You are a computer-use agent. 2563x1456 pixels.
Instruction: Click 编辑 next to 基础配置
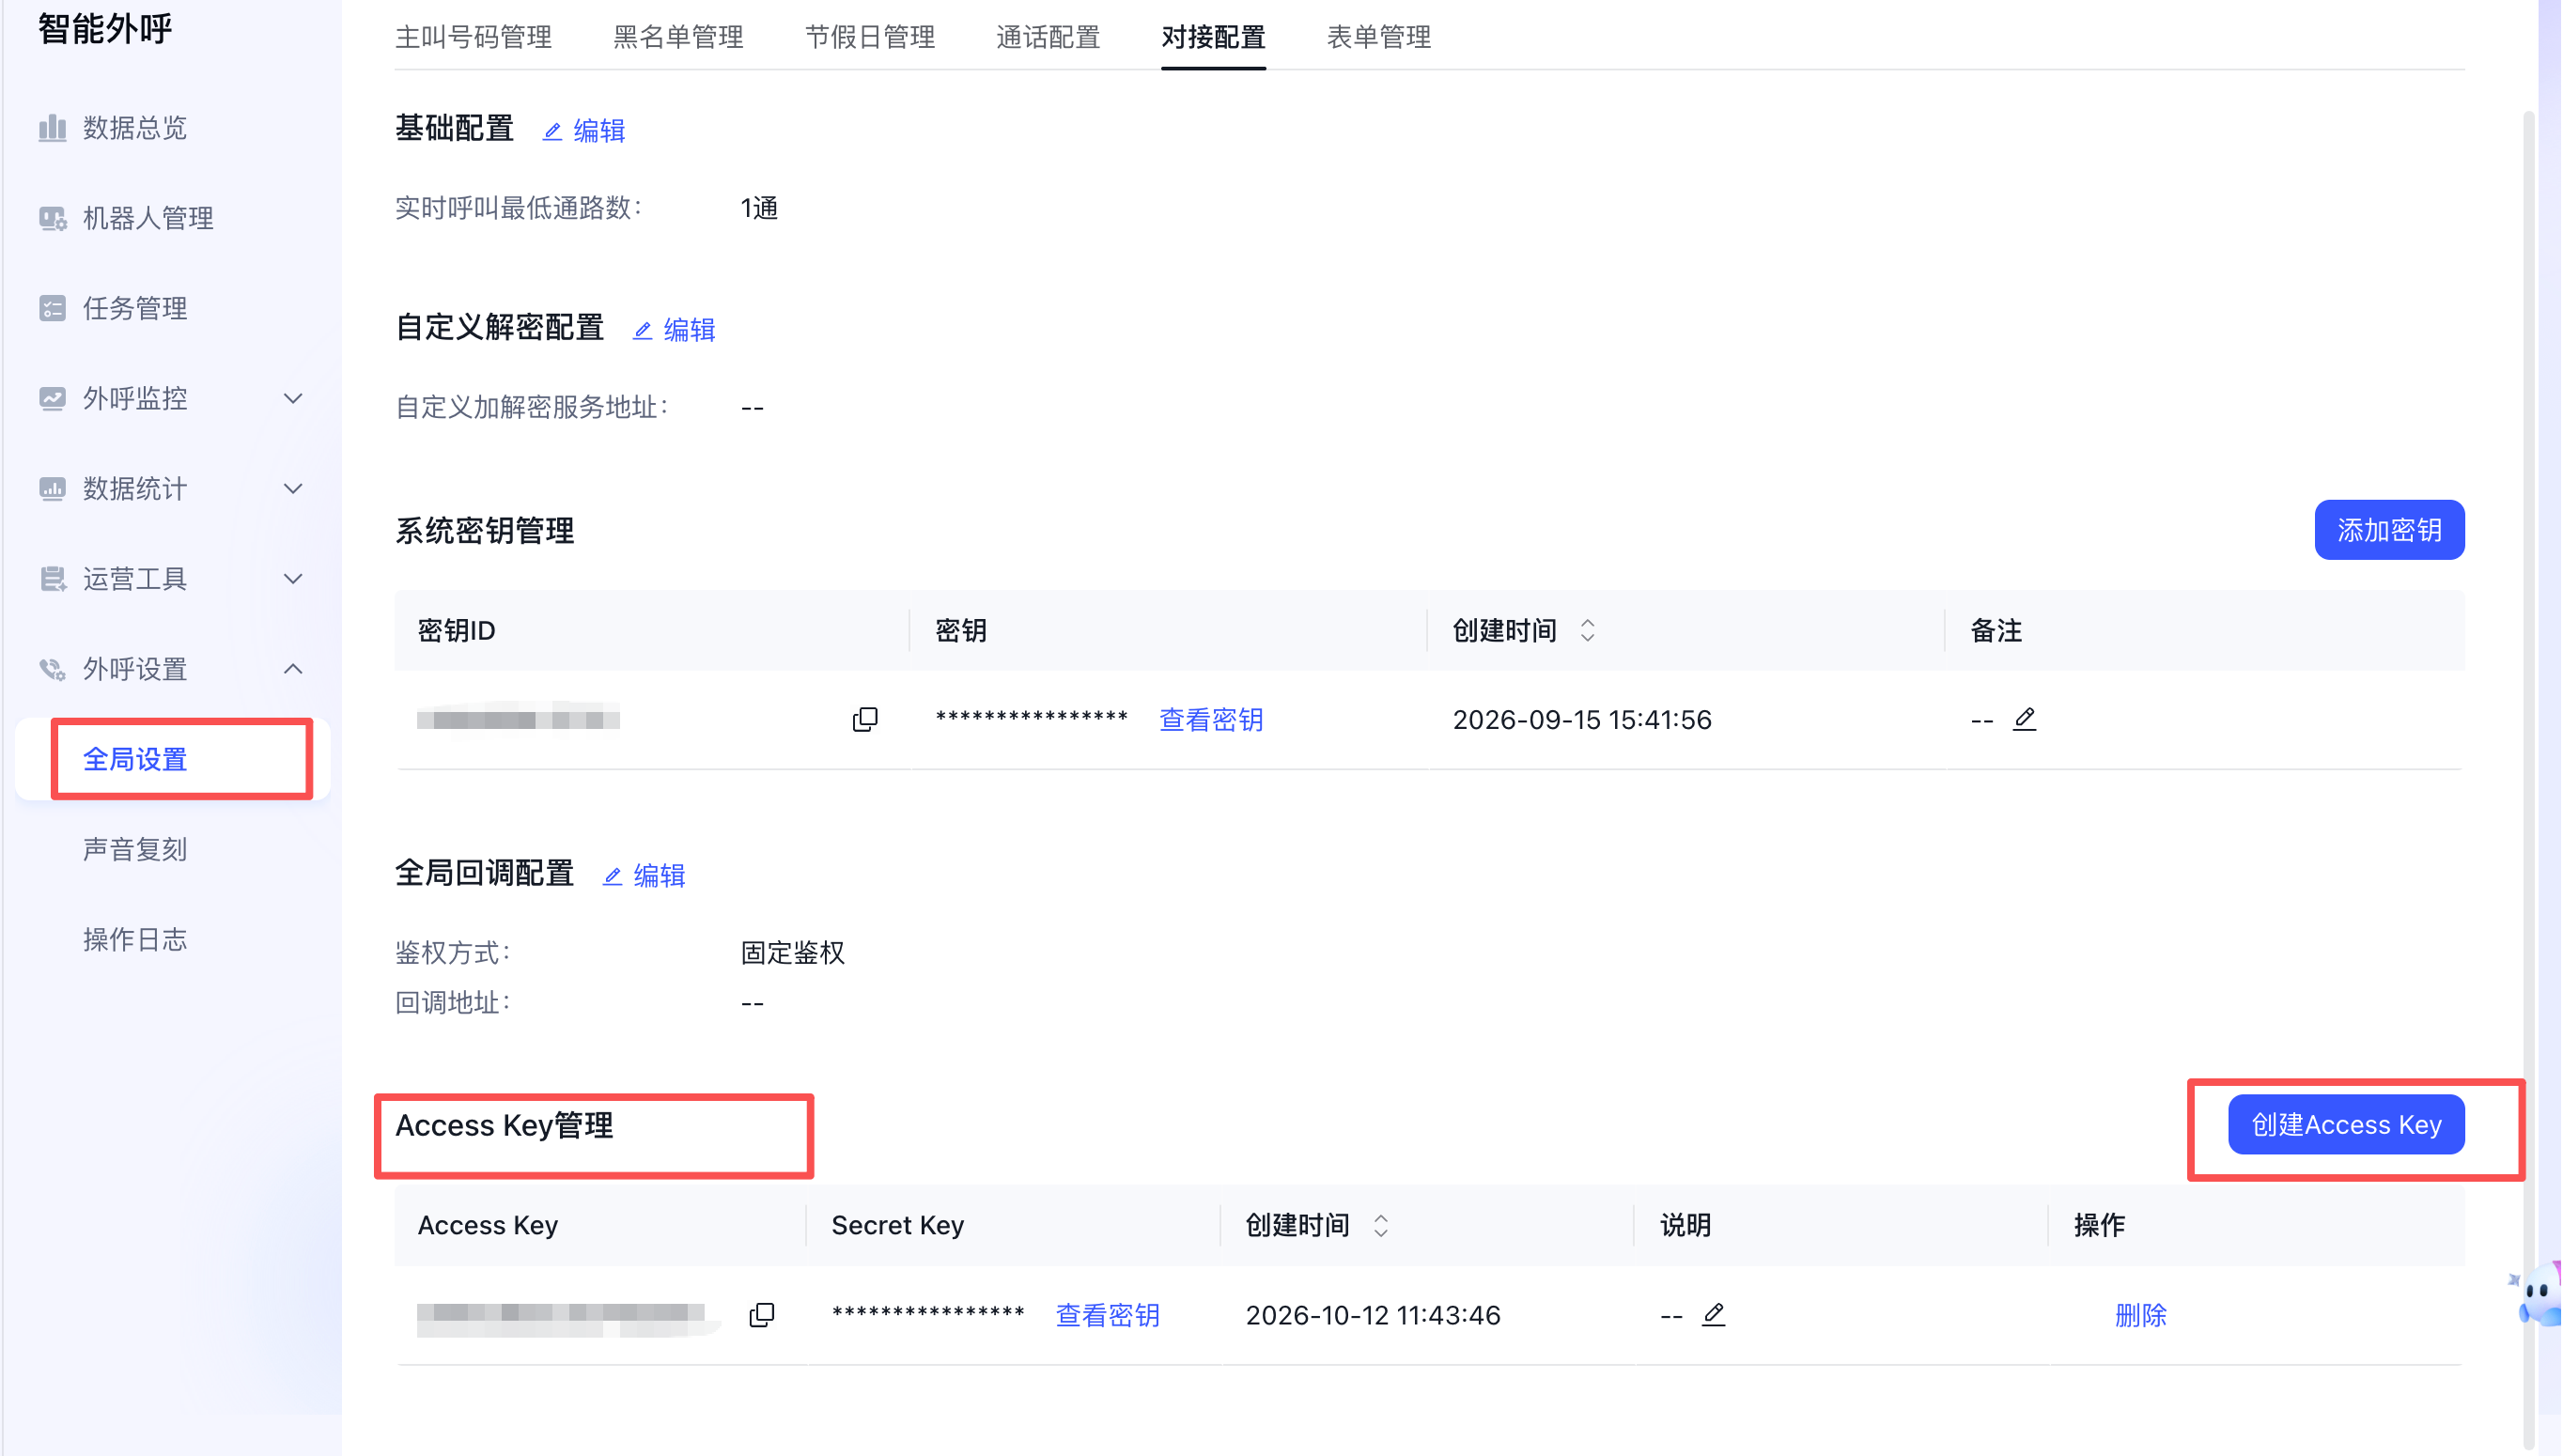pos(584,130)
